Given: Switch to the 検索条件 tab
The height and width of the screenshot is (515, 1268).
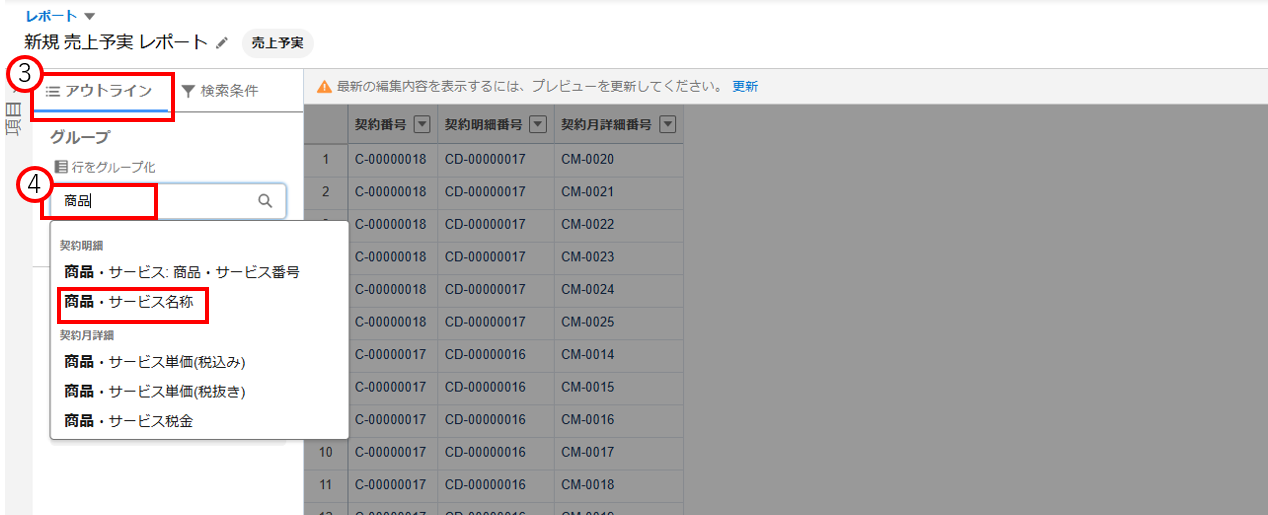Looking at the screenshot, I should tap(220, 91).
